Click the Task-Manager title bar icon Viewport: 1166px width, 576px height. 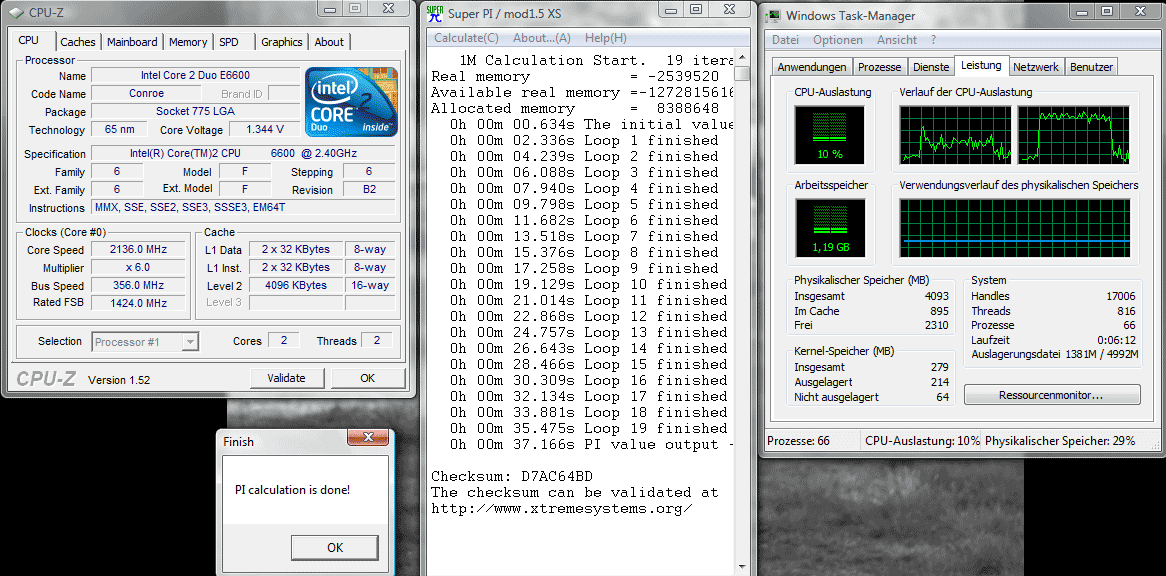click(773, 15)
